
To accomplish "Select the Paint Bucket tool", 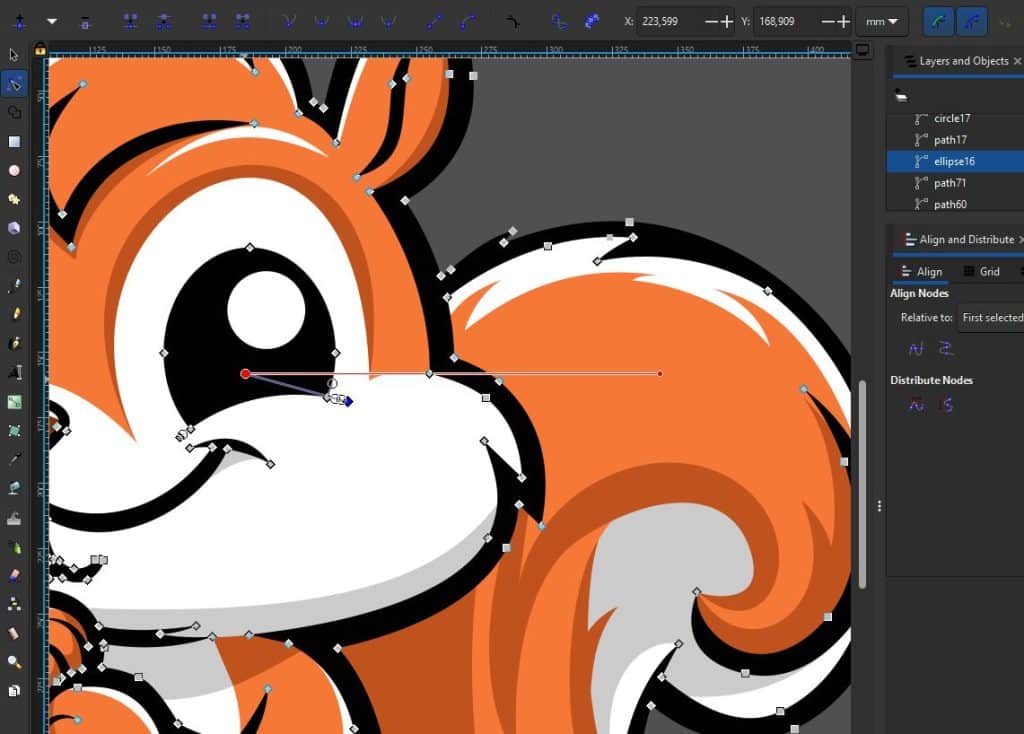I will click(x=14, y=488).
